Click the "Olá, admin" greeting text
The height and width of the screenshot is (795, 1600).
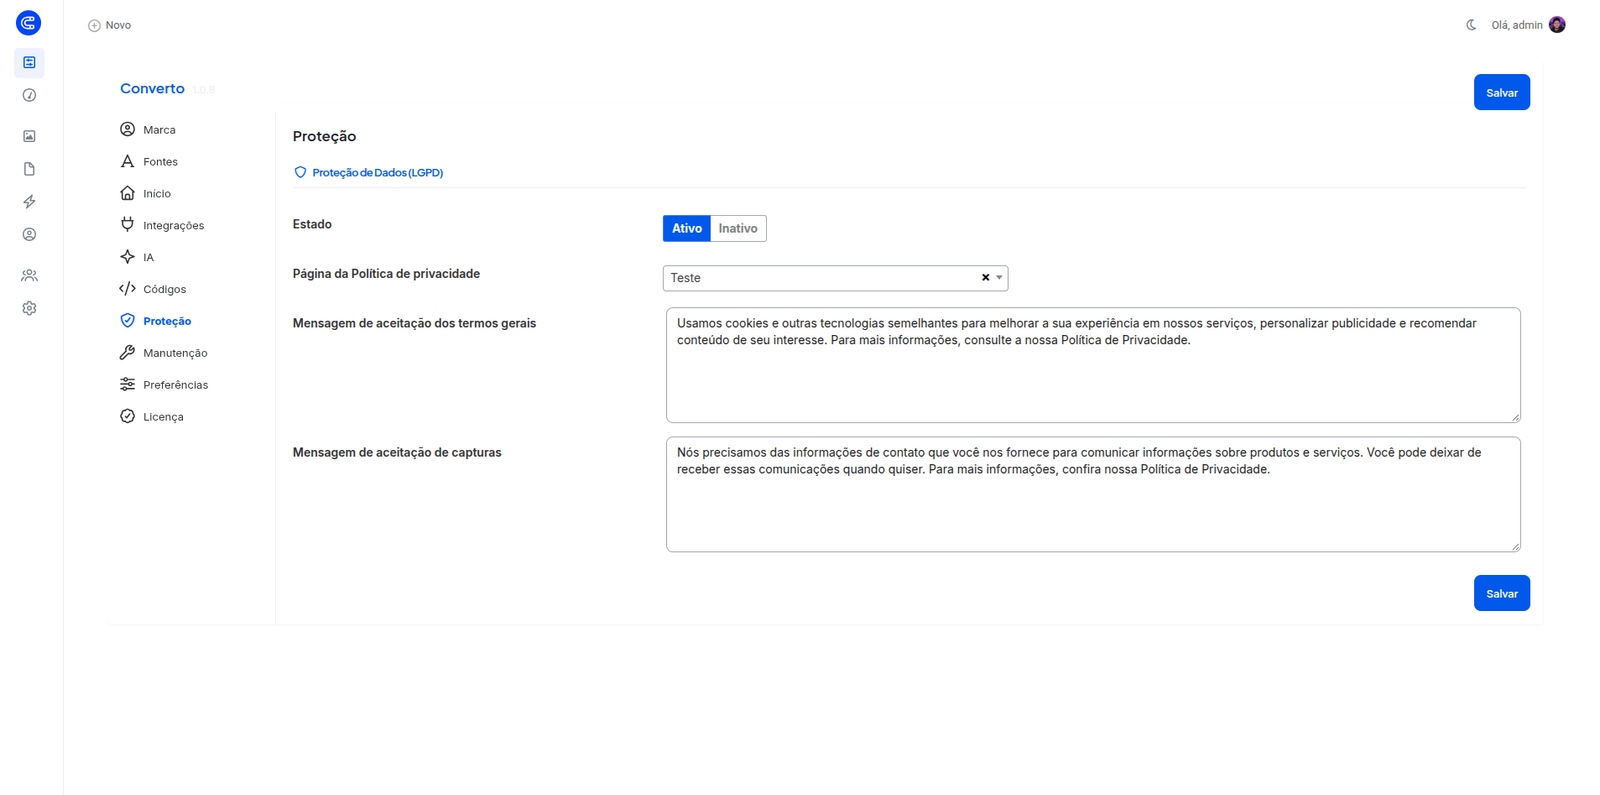coord(1517,25)
